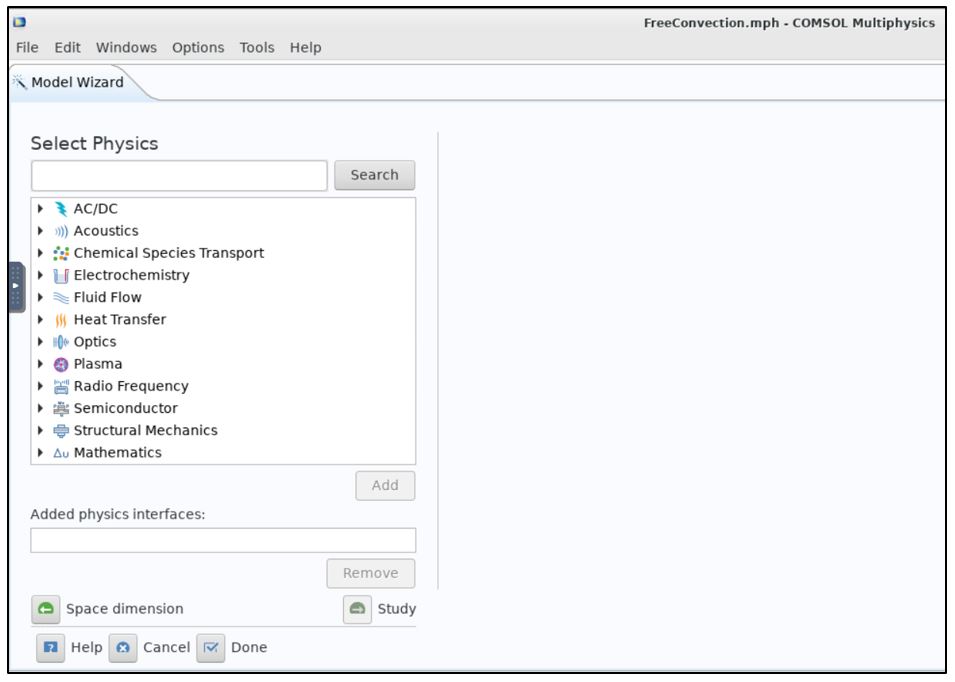This screenshot has height=682, width=955.
Task: Click the Done checkmark icon
Action: [211, 647]
